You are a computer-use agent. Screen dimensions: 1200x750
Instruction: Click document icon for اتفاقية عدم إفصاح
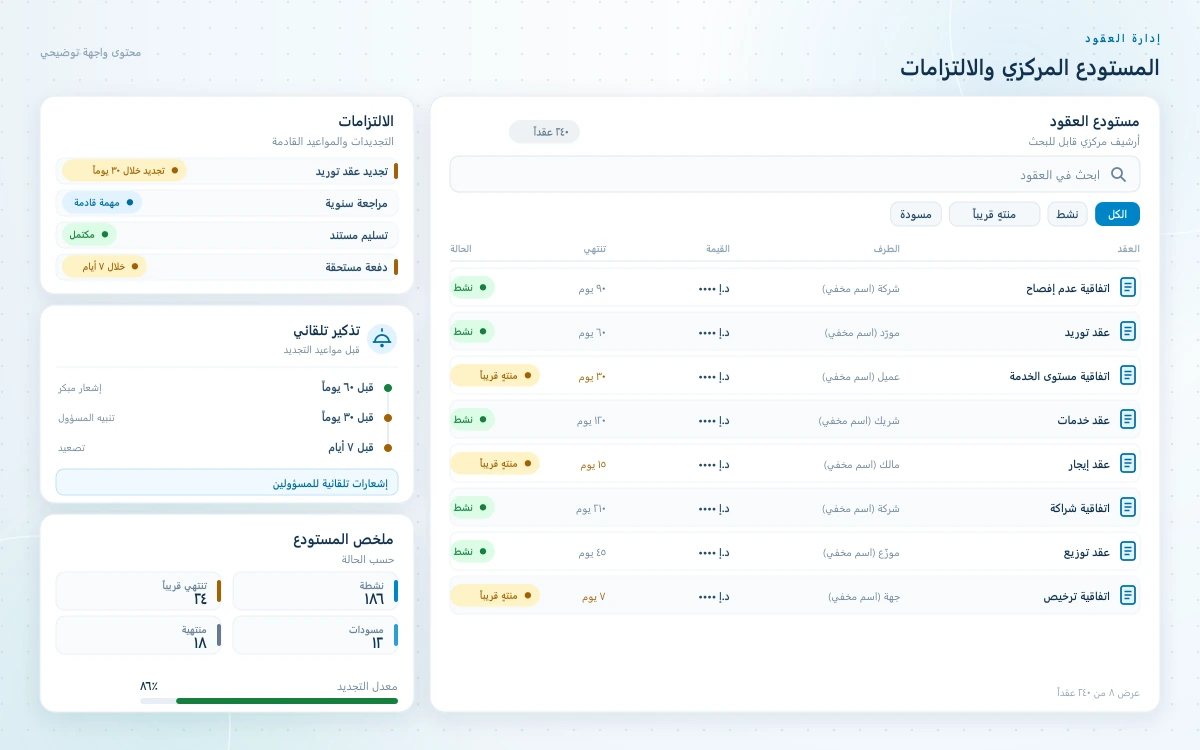pyautogui.click(x=1128, y=288)
